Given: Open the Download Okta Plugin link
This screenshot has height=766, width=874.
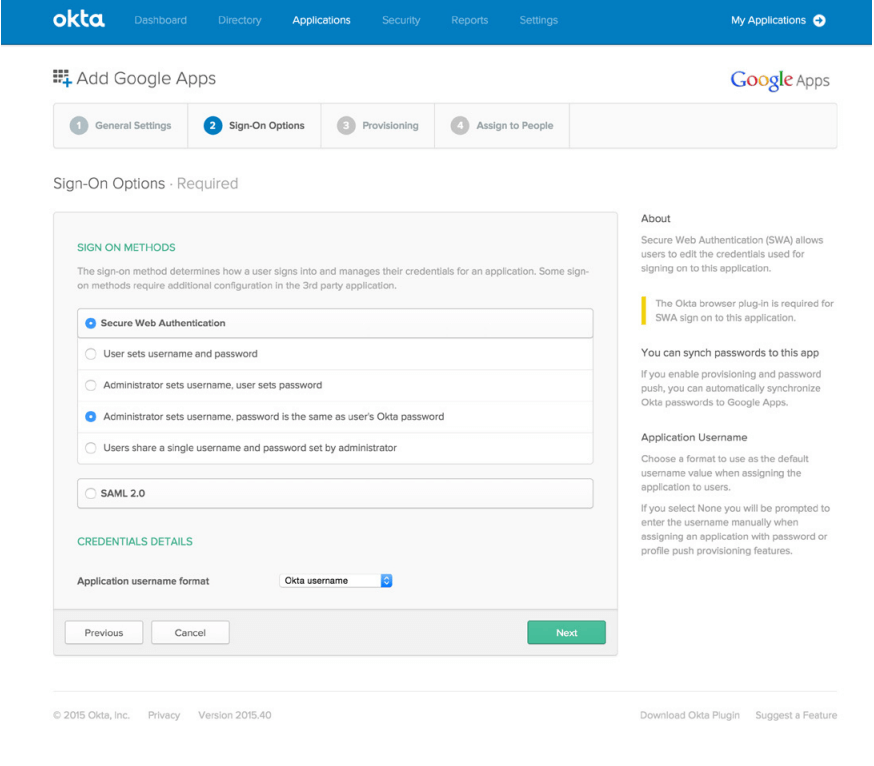Looking at the screenshot, I should click(x=688, y=715).
